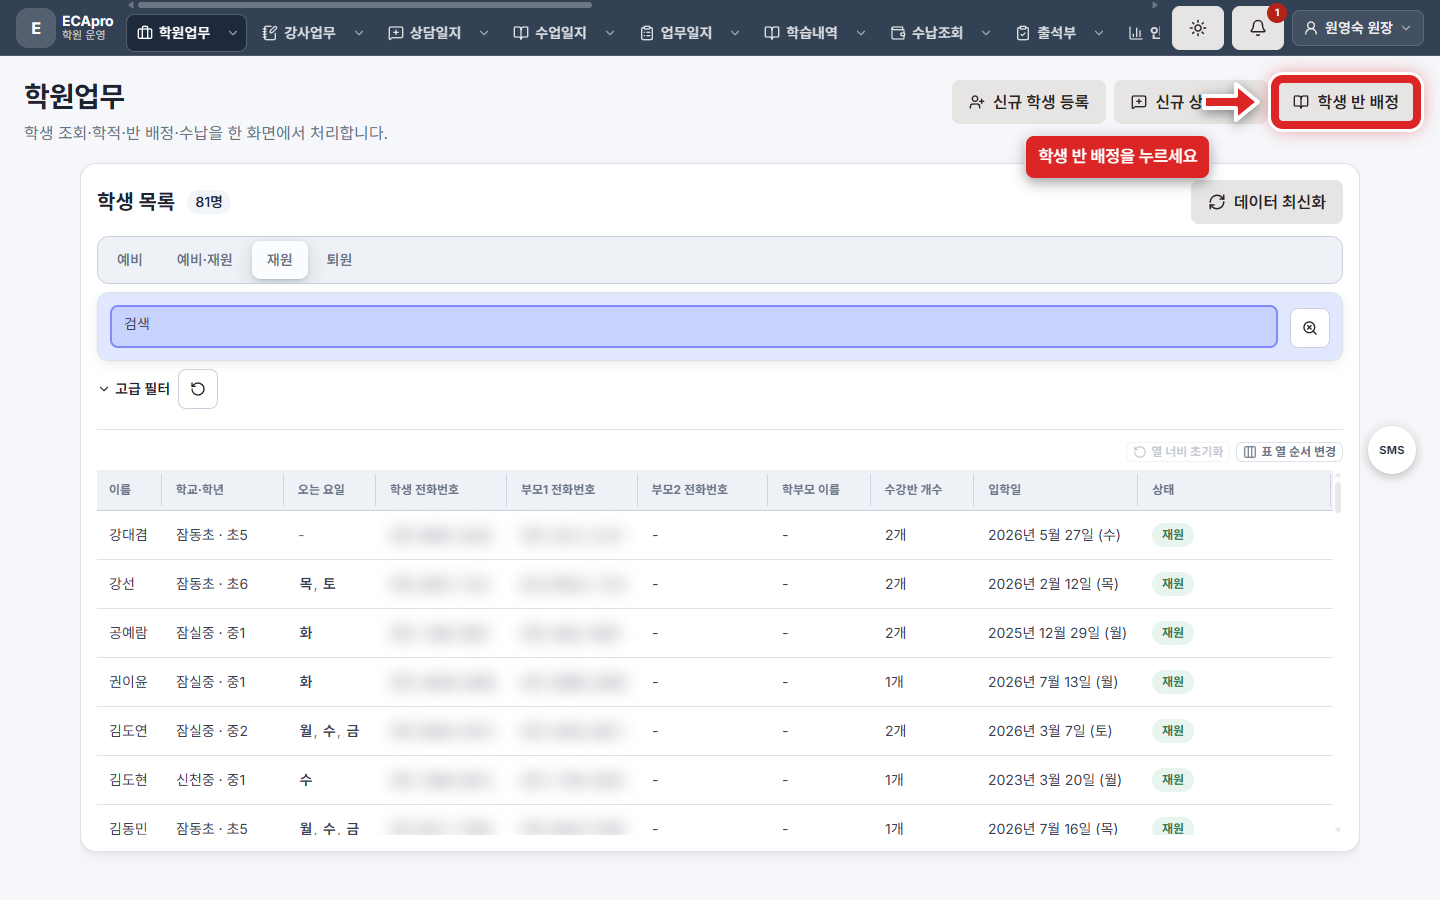The image size is (1440, 900).
Task: Select student 권이윤 row name
Action: point(128,682)
